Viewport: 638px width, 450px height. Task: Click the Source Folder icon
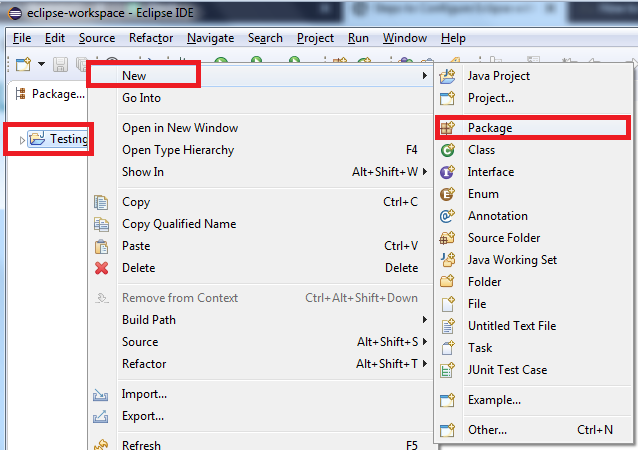coord(448,238)
